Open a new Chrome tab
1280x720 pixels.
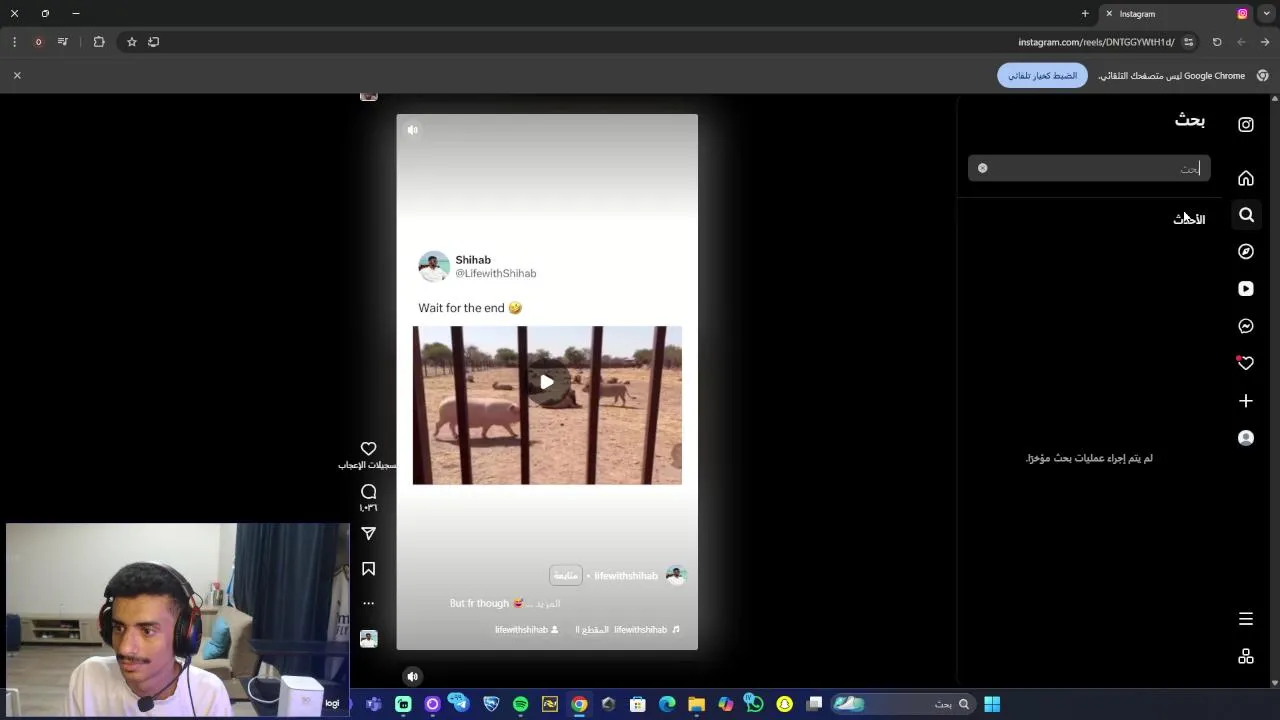click(x=1085, y=14)
